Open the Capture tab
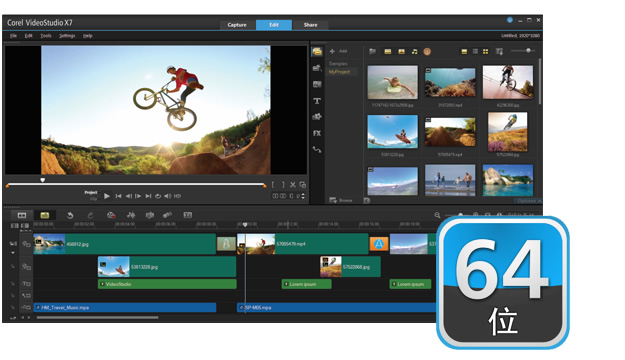 click(237, 25)
